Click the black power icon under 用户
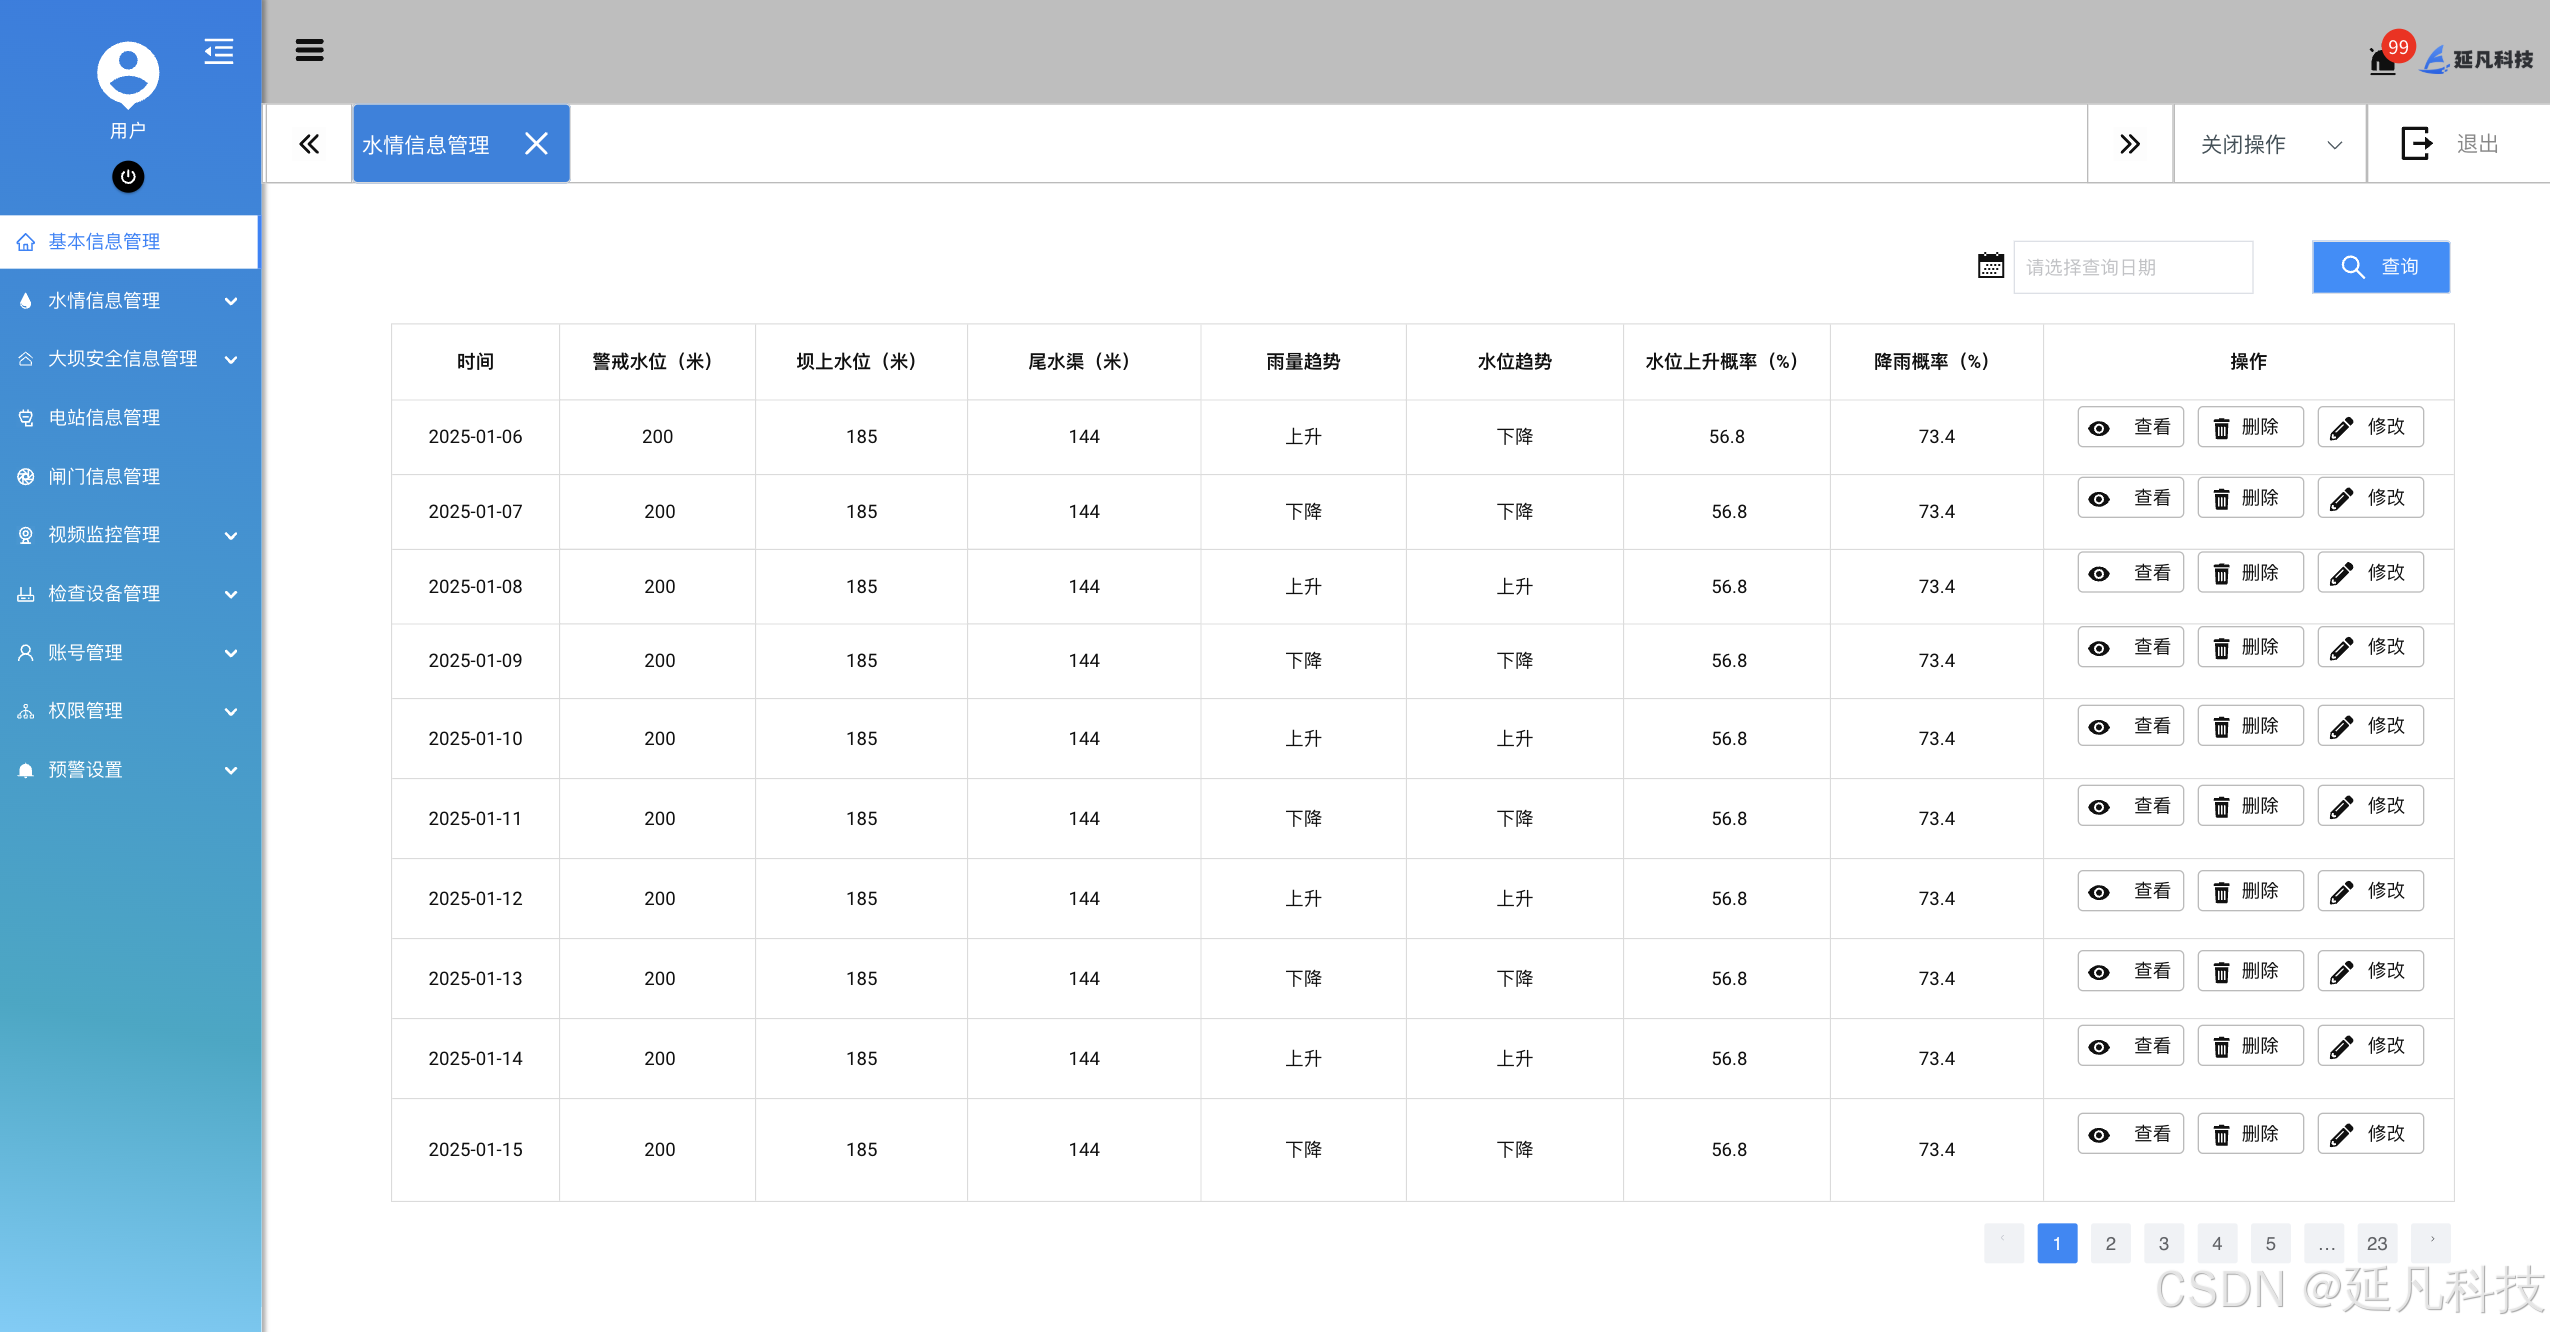The image size is (2550, 1332). click(128, 177)
